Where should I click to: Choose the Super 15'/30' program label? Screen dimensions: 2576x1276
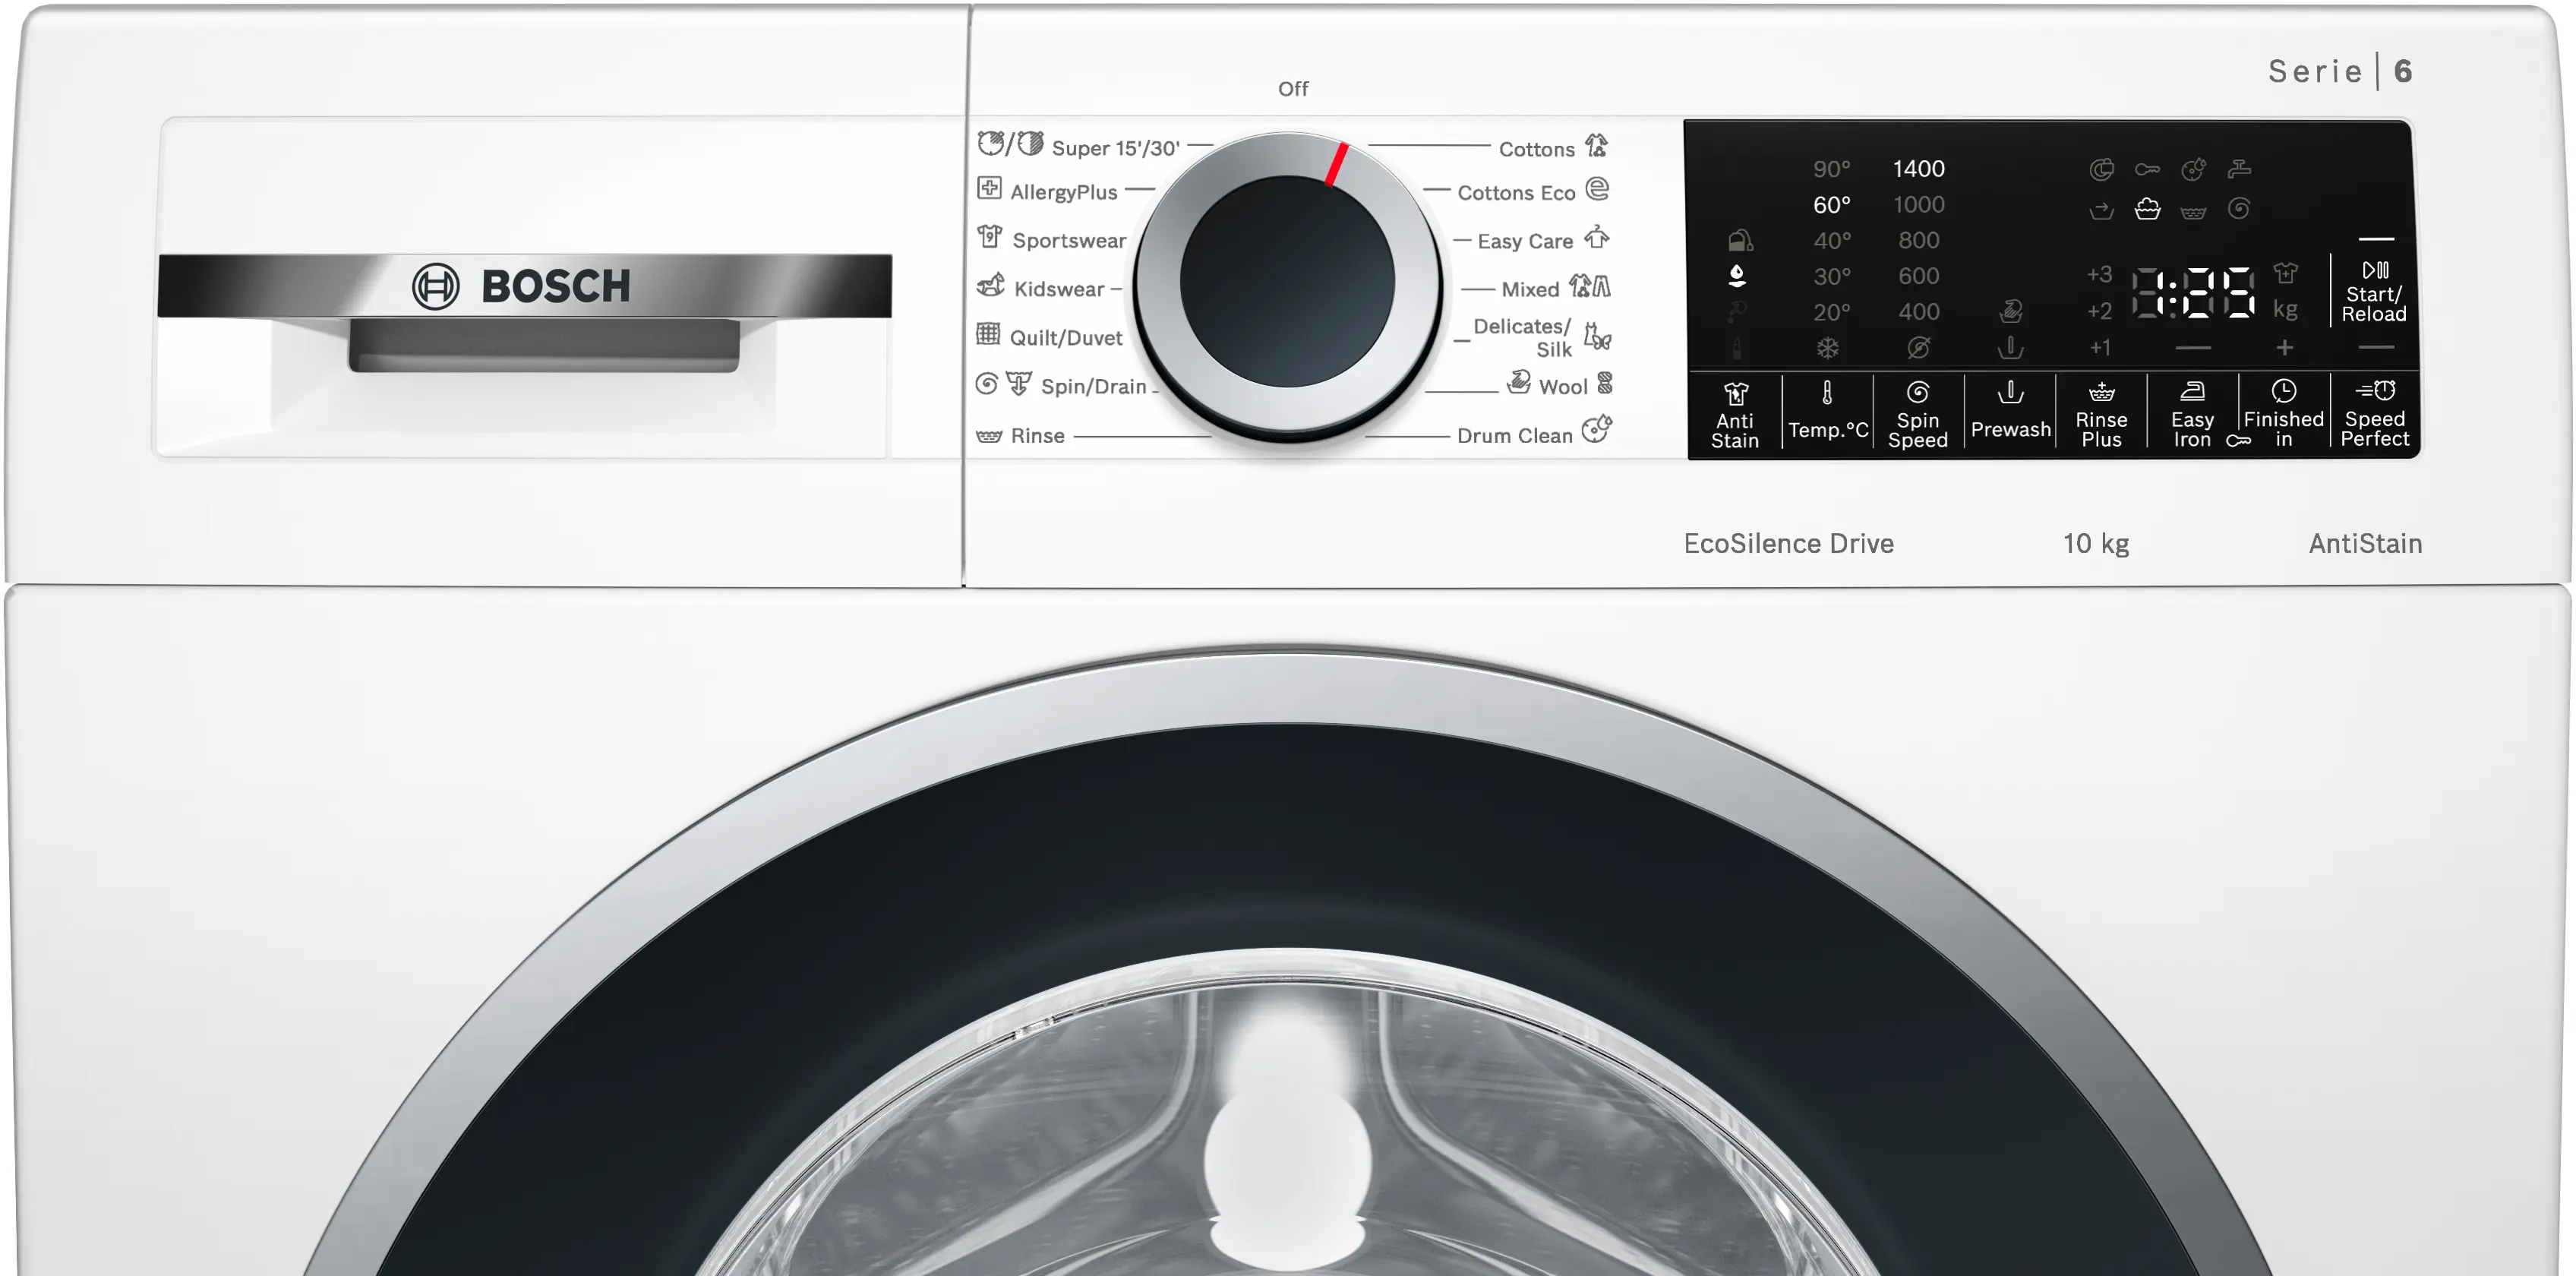[1115, 148]
